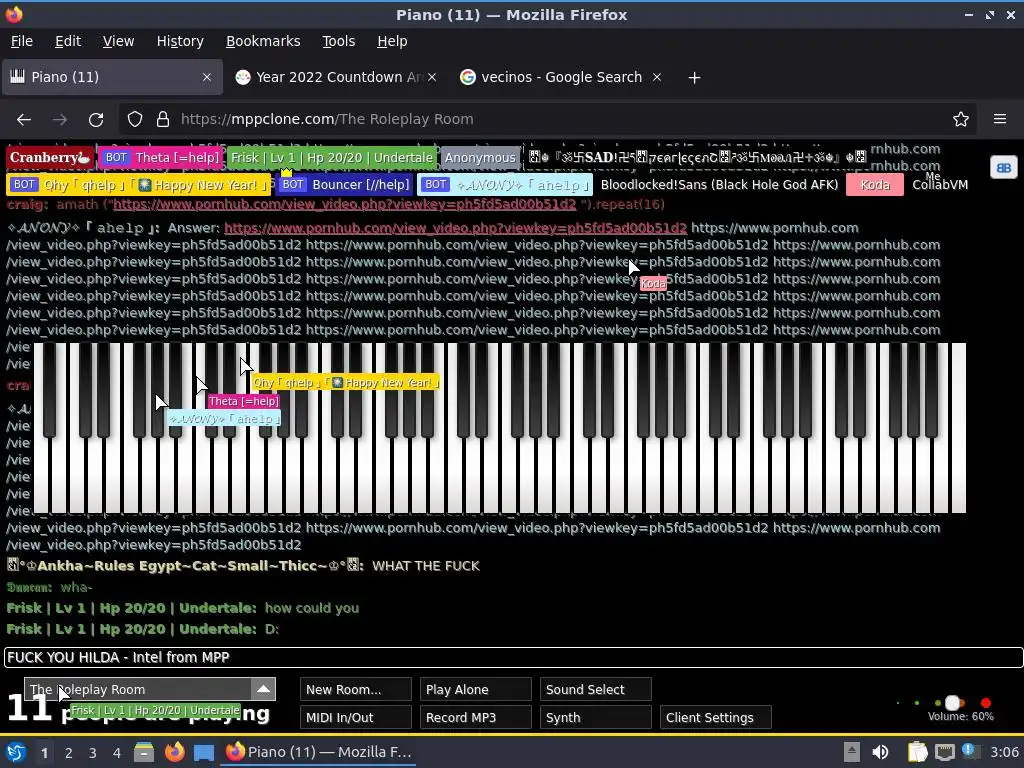This screenshot has width=1024, height=768.
Task: Select Bouncer [//help] bot name tag
Action: [x=344, y=185]
